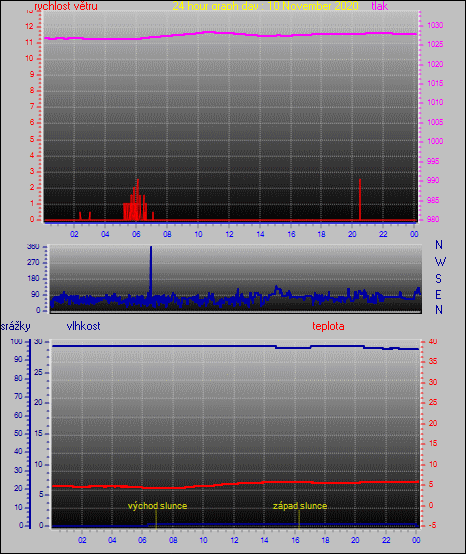Click the '24 hour graph day : 10 November 2020' title
466x554 pixels.
[x=265, y=6]
